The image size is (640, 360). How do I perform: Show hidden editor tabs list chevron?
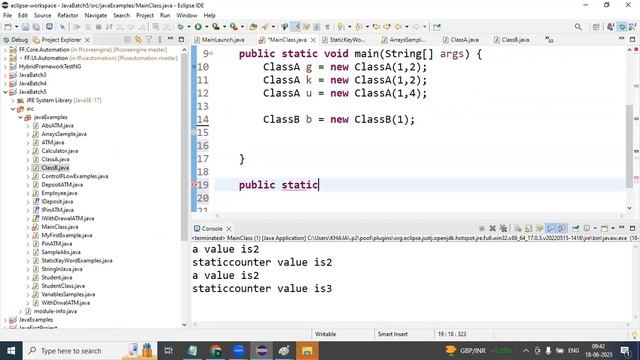tap(549, 40)
